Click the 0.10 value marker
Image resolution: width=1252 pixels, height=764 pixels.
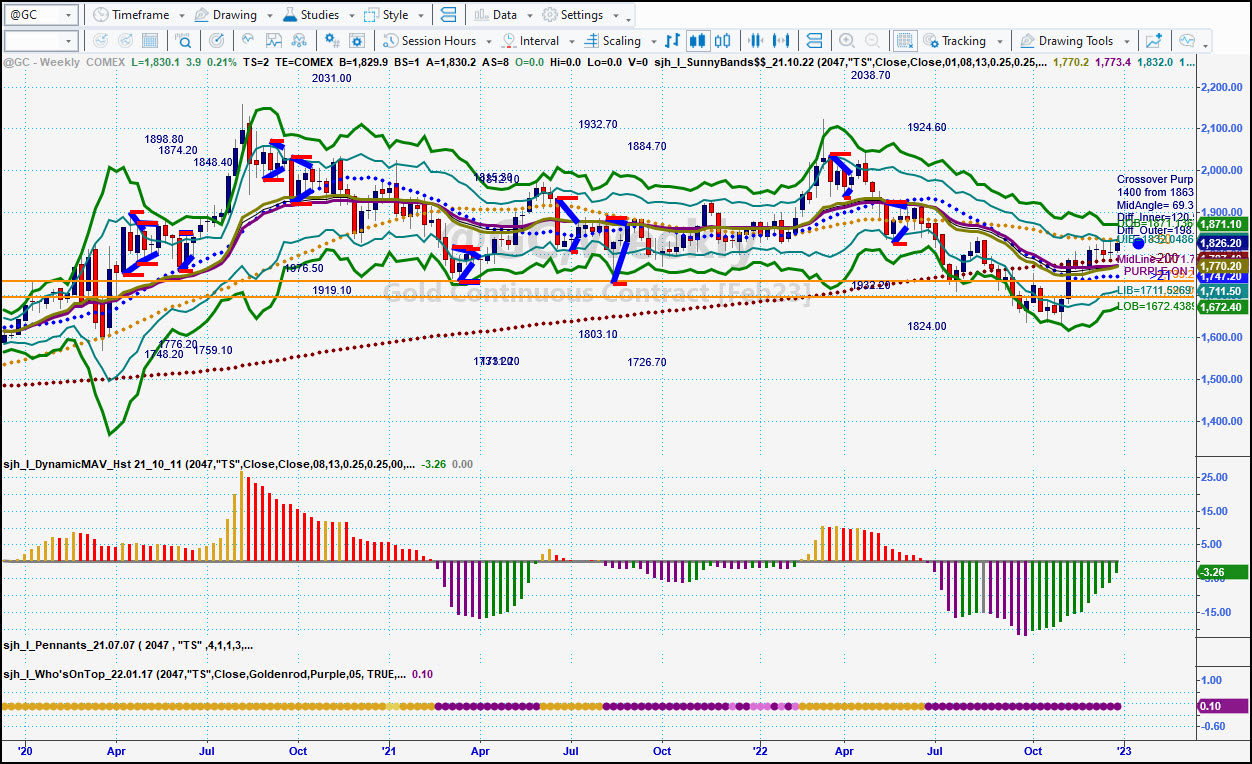1222,706
